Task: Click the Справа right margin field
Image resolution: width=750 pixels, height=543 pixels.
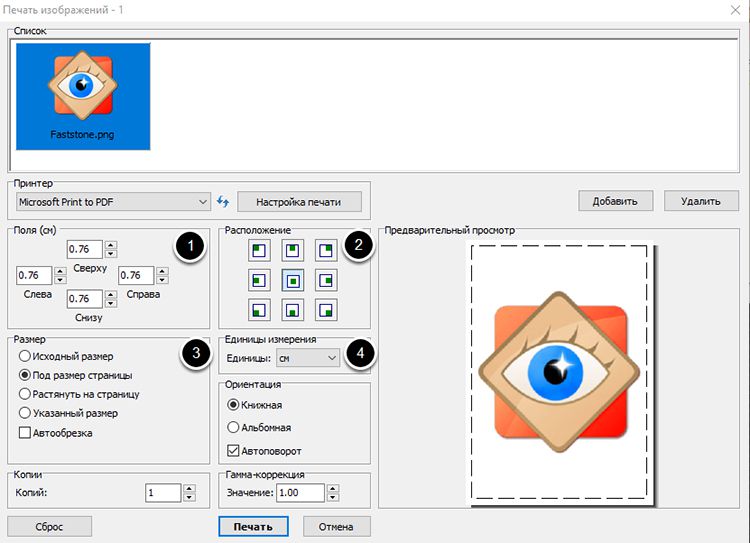Action: (x=136, y=275)
